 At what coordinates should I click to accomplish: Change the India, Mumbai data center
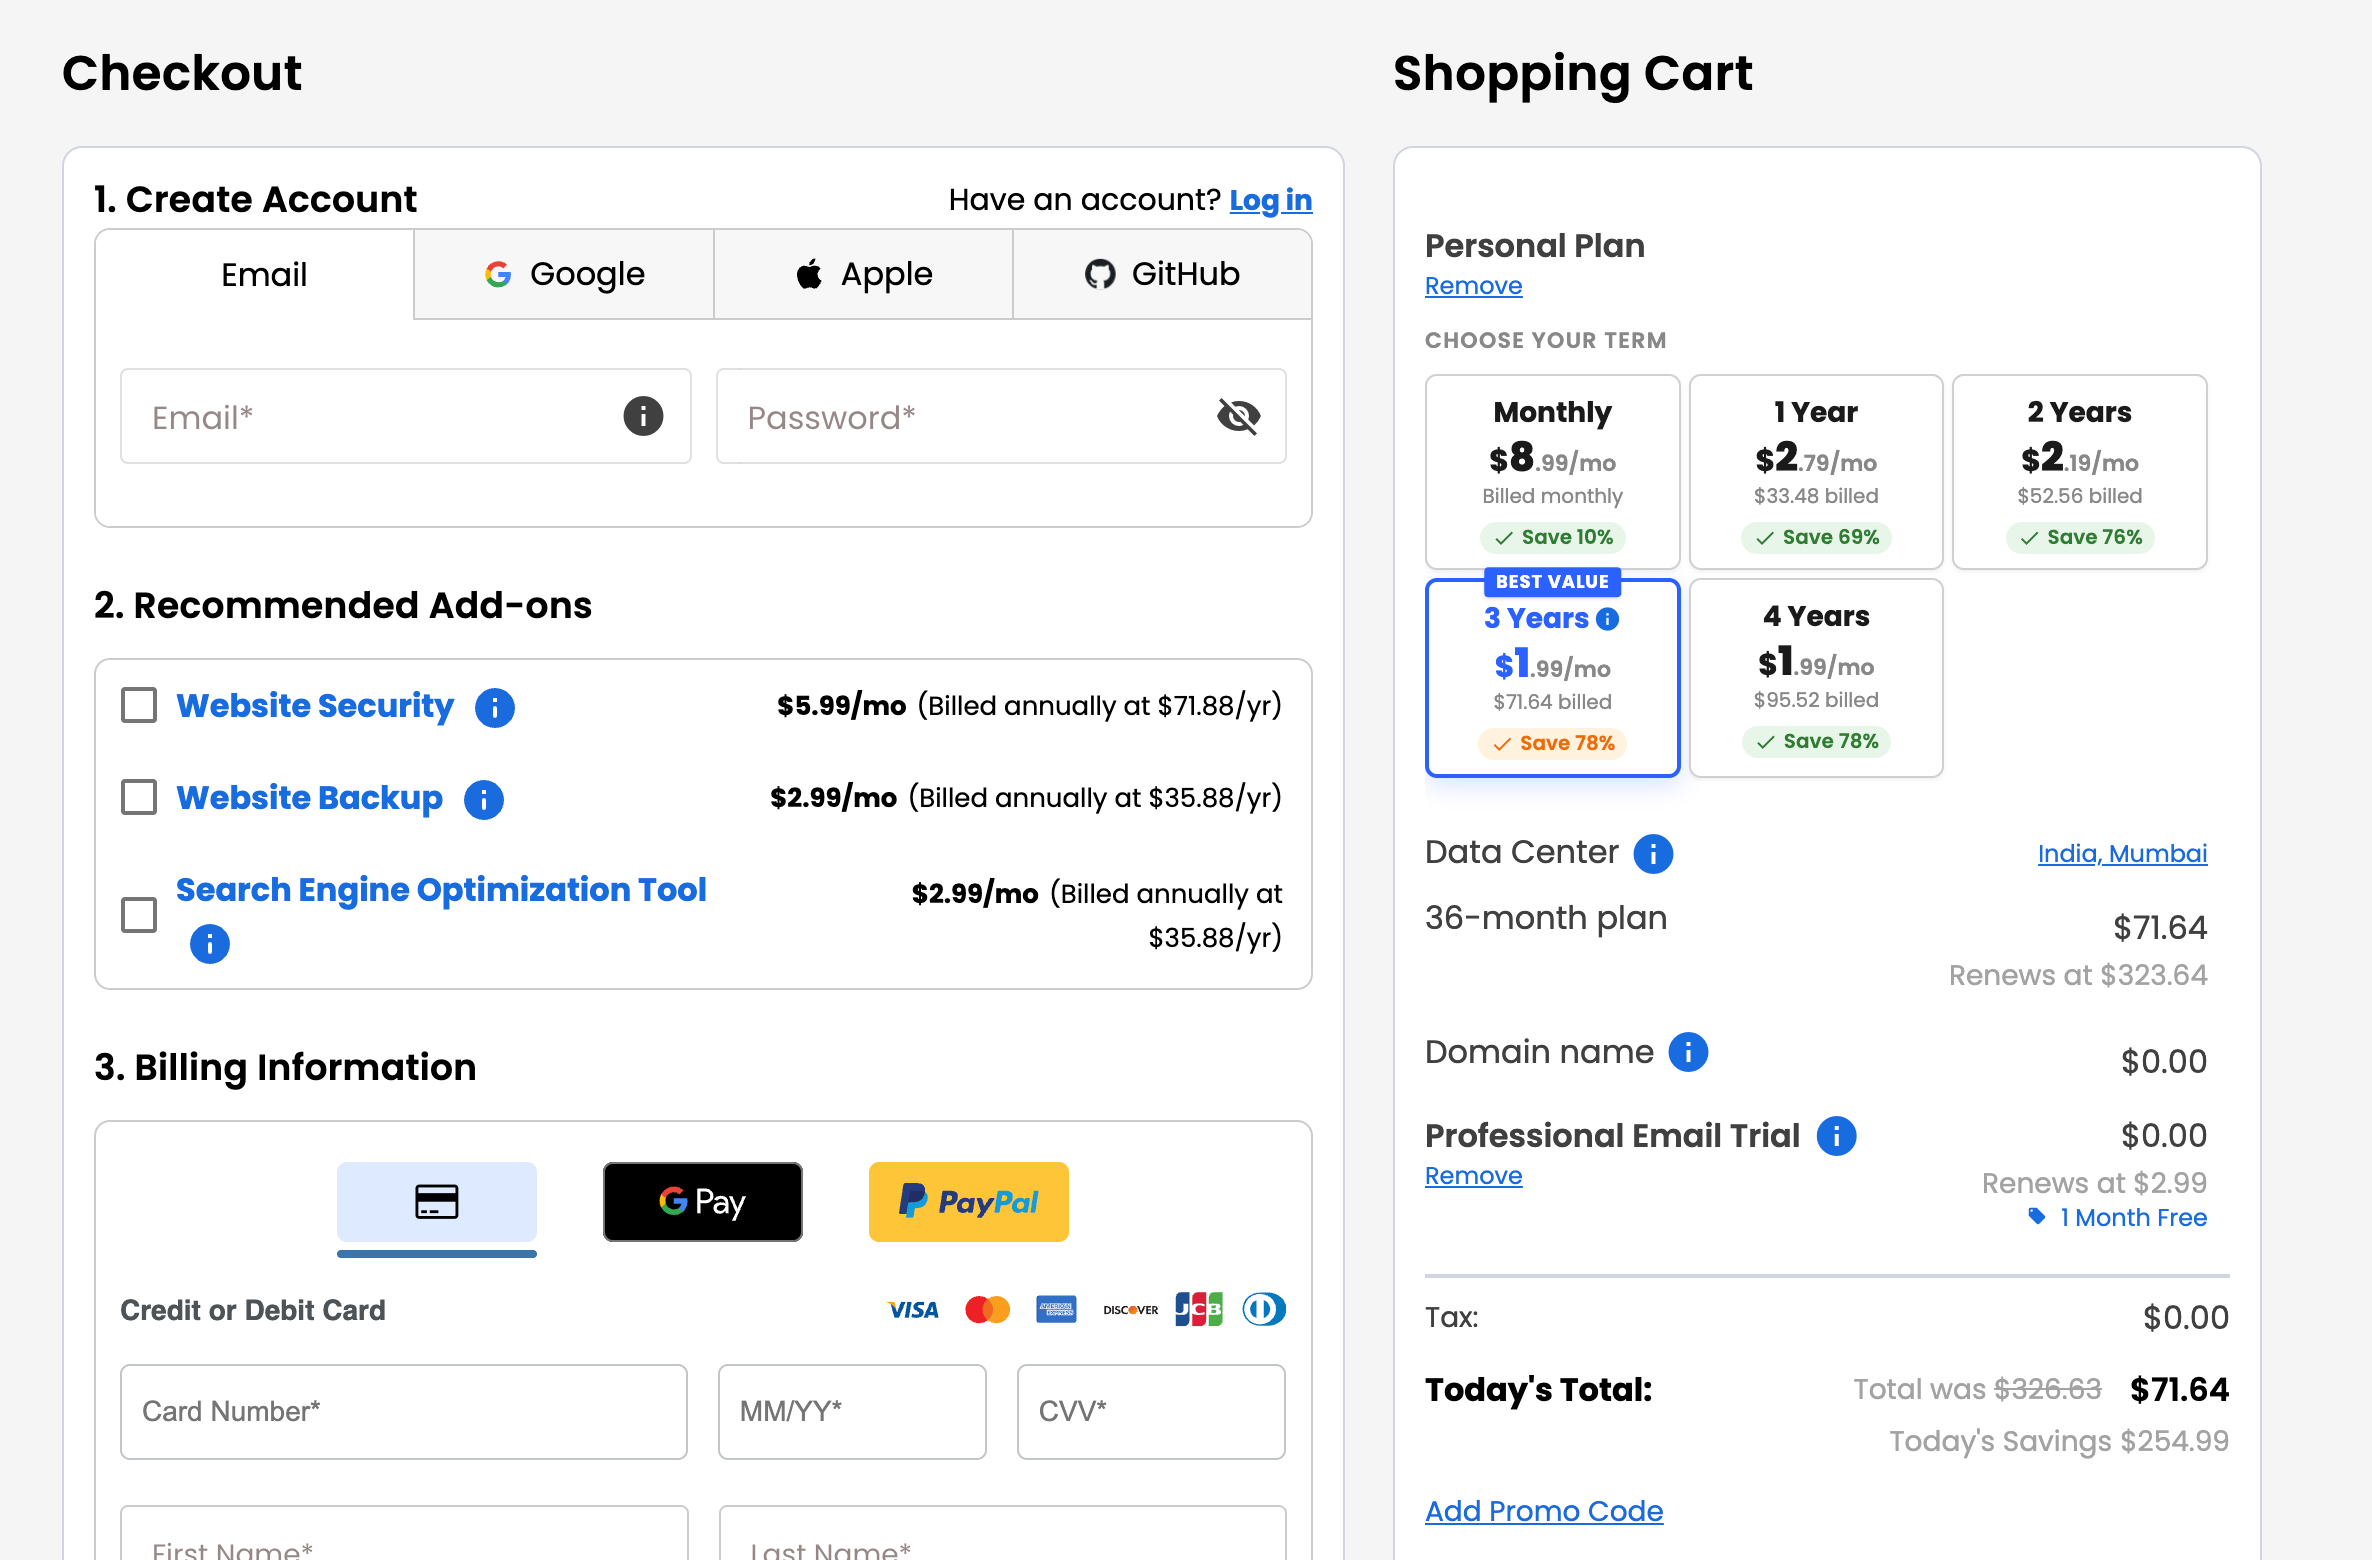point(2122,853)
